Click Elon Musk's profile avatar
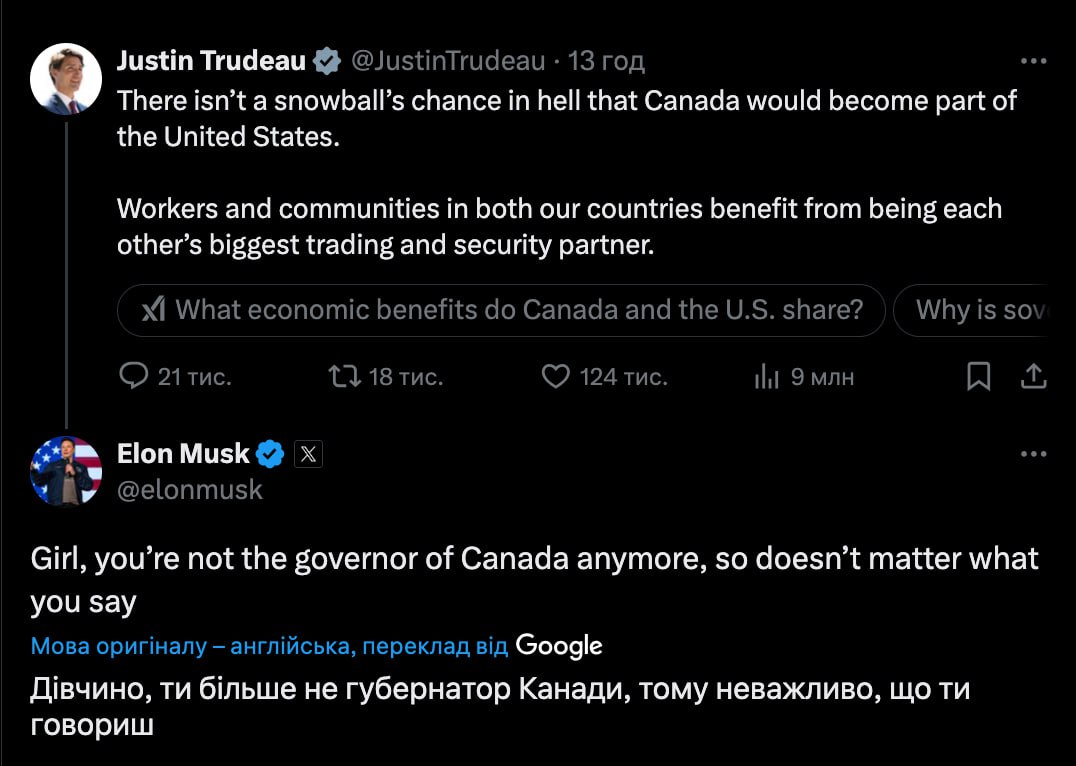The height and width of the screenshot is (766, 1076). tap(66, 471)
